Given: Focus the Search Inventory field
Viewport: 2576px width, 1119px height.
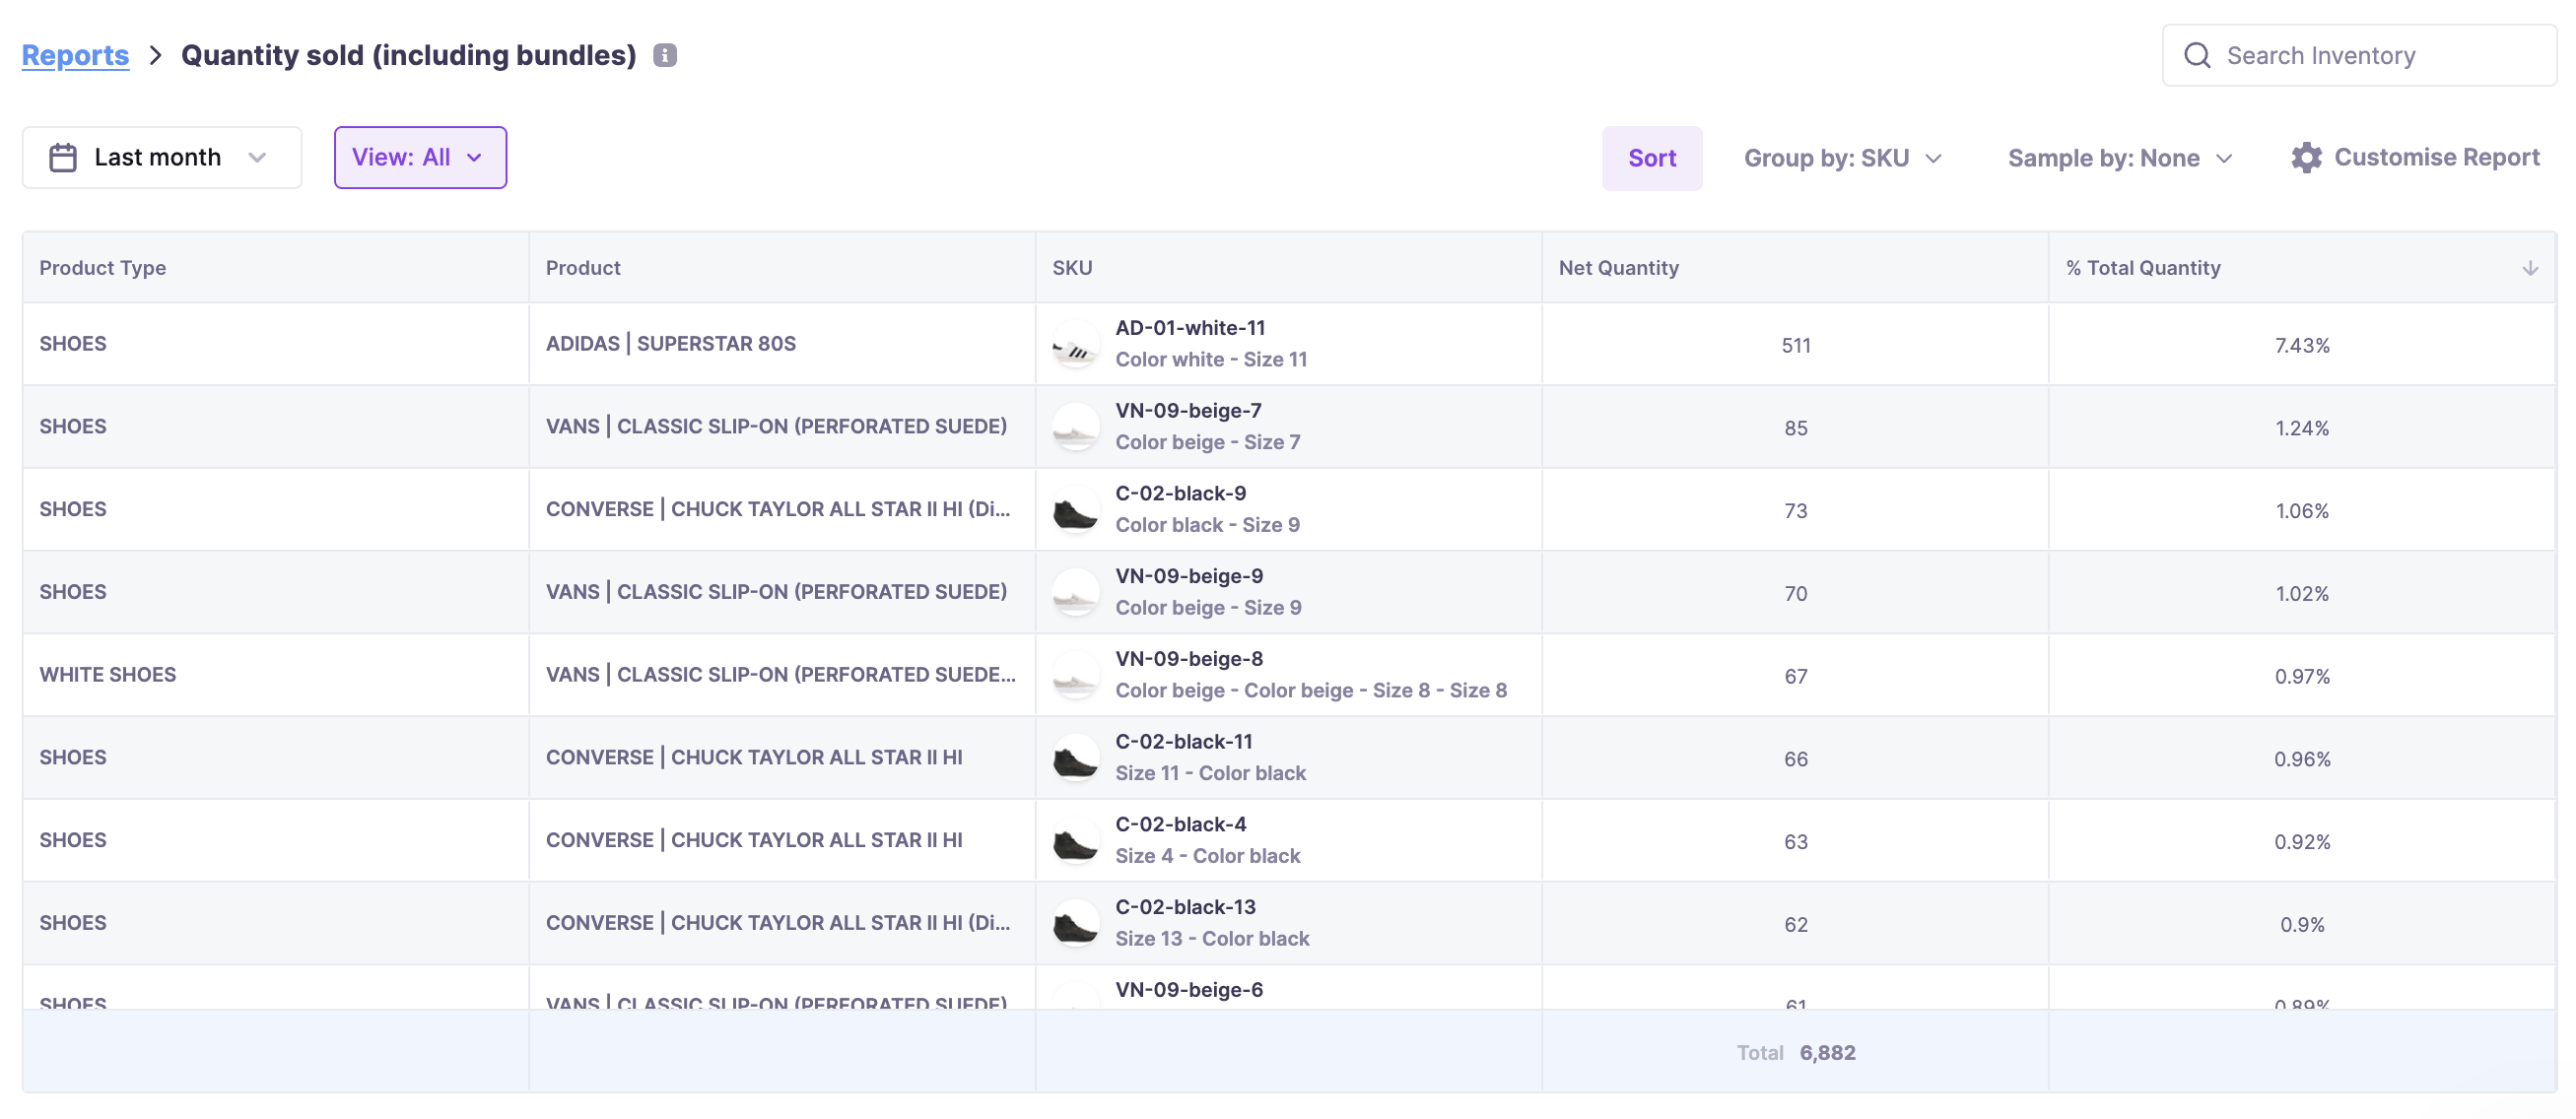Looking at the screenshot, I should click(2359, 55).
